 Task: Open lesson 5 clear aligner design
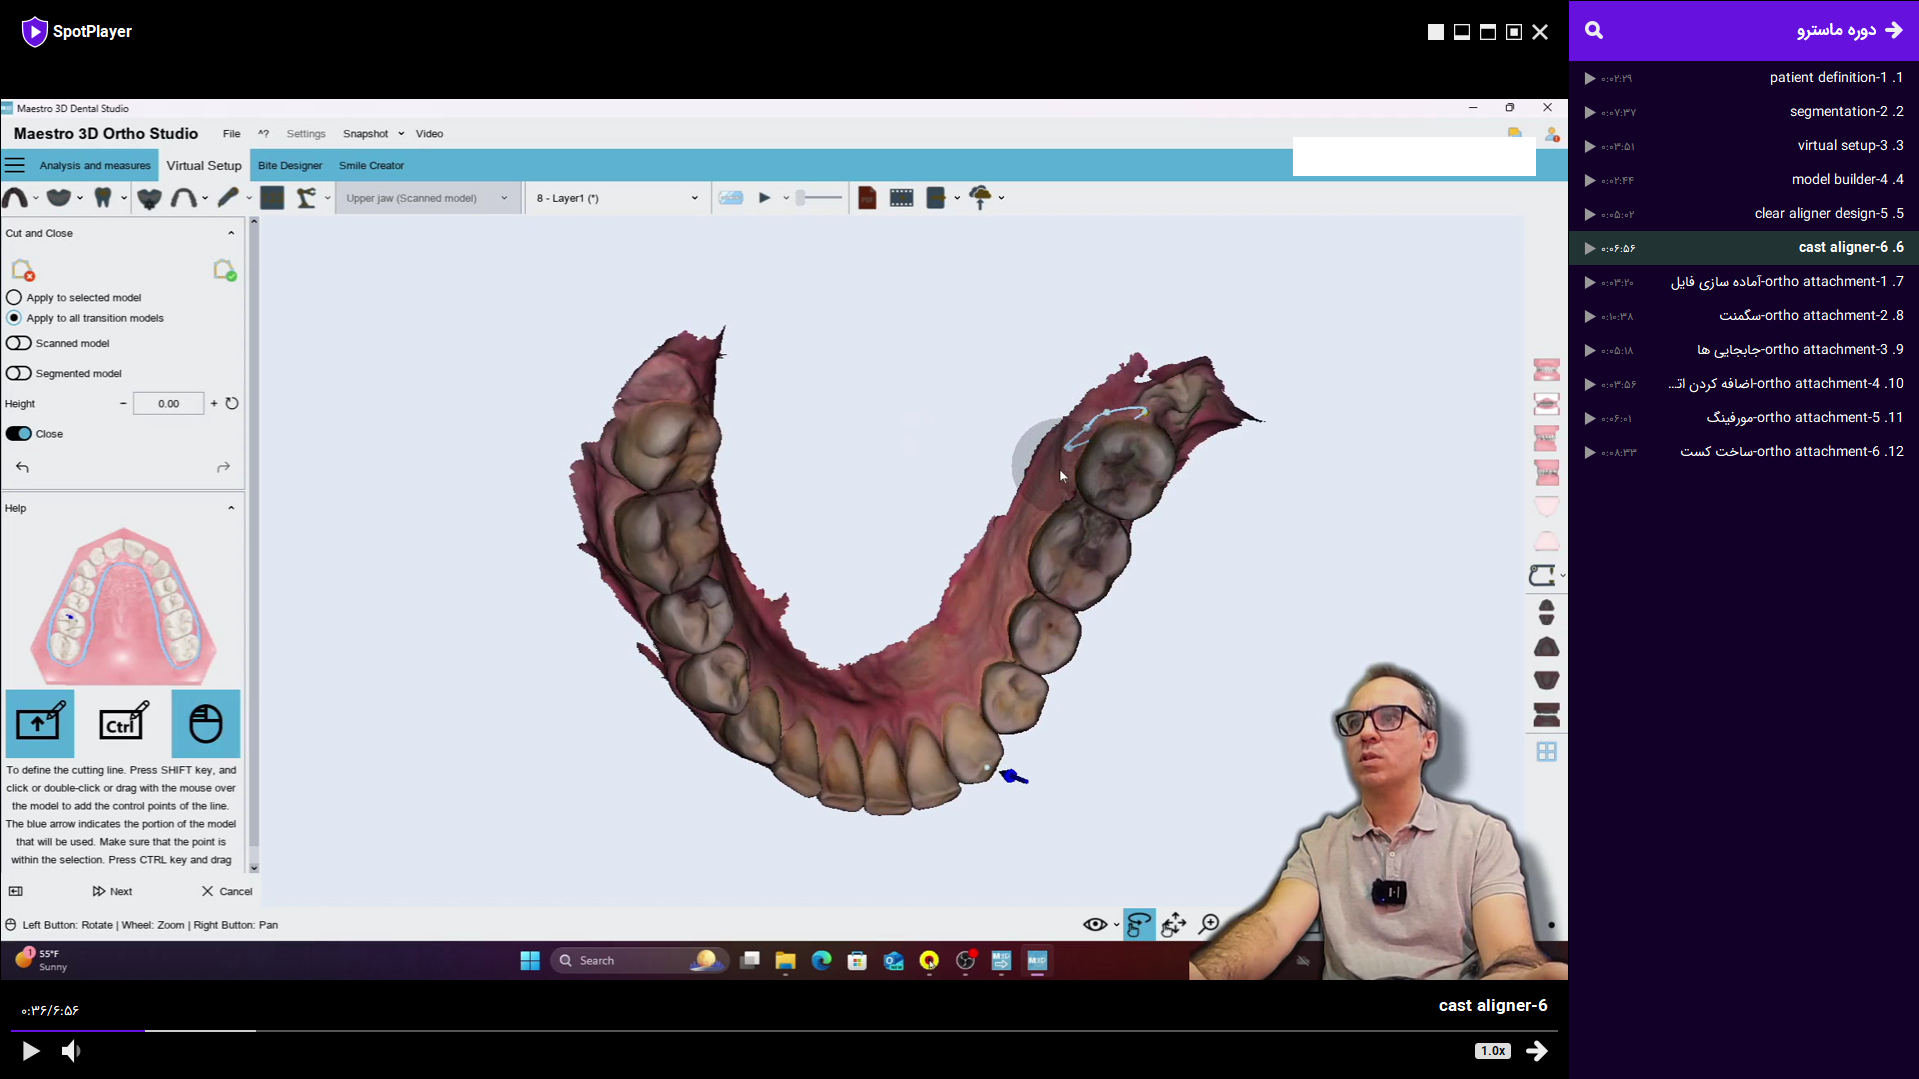click(1744, 214)
